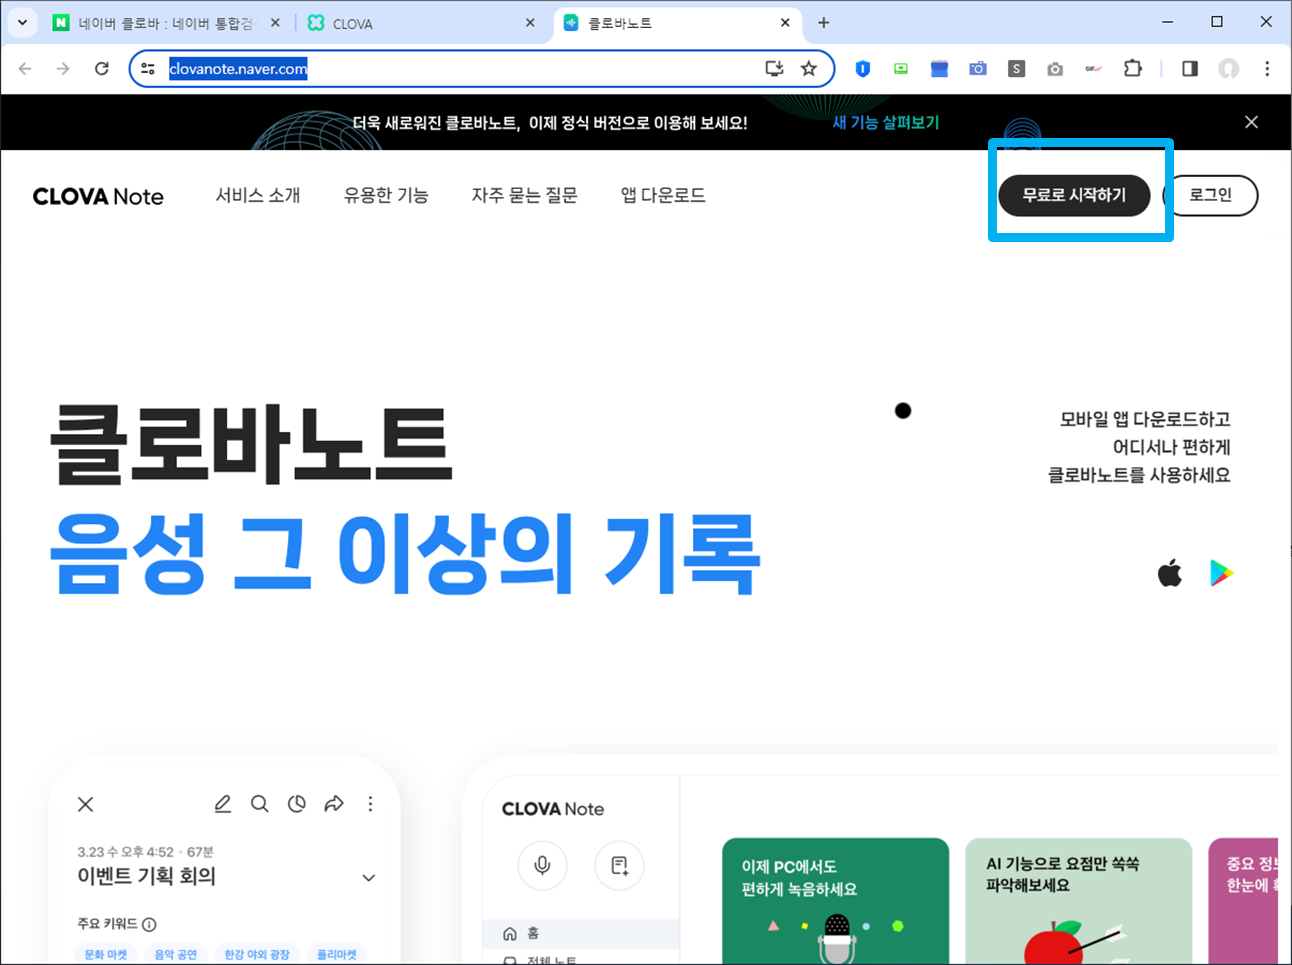1292x965 pixels.
Task: Open the tab search dropdown arrow
Action: (x=22, y=22)
